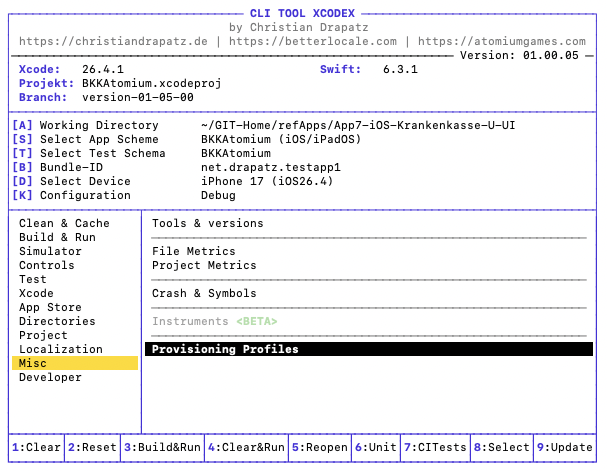Click the iPhone 17 (iOS26.4) device value
The image size is (607, 471).
[x=267, y=181]
